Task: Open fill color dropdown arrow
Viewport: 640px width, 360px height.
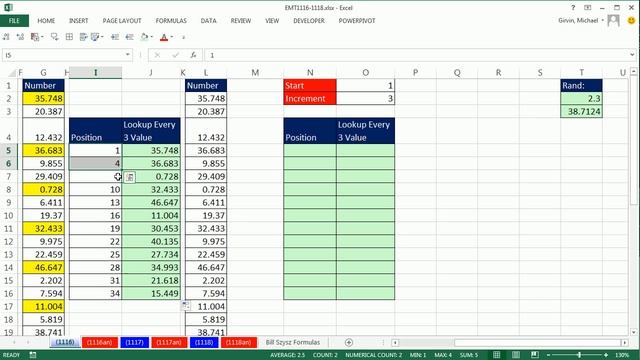Action: [151, 37]
